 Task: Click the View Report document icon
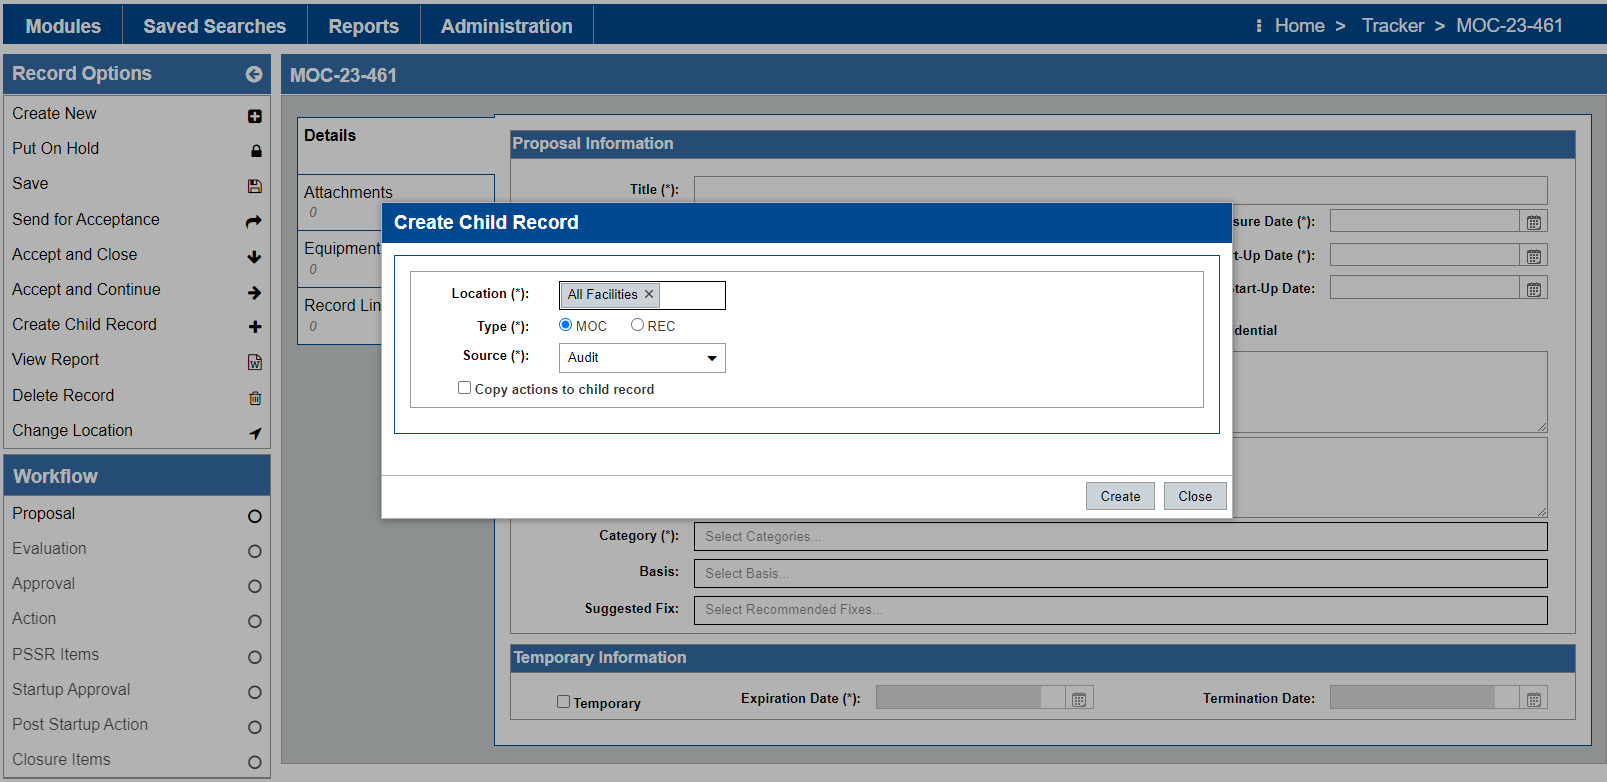(x=255, y=362)
